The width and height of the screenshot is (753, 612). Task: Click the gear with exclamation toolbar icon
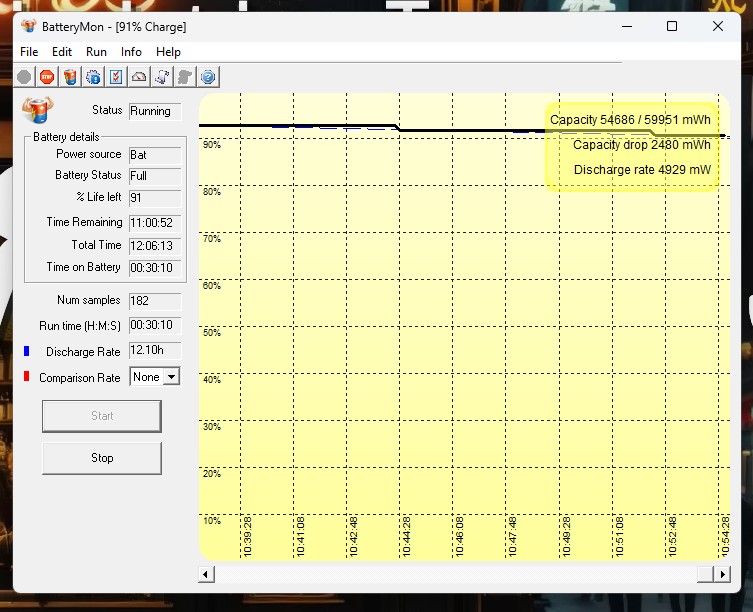[93, 77]
